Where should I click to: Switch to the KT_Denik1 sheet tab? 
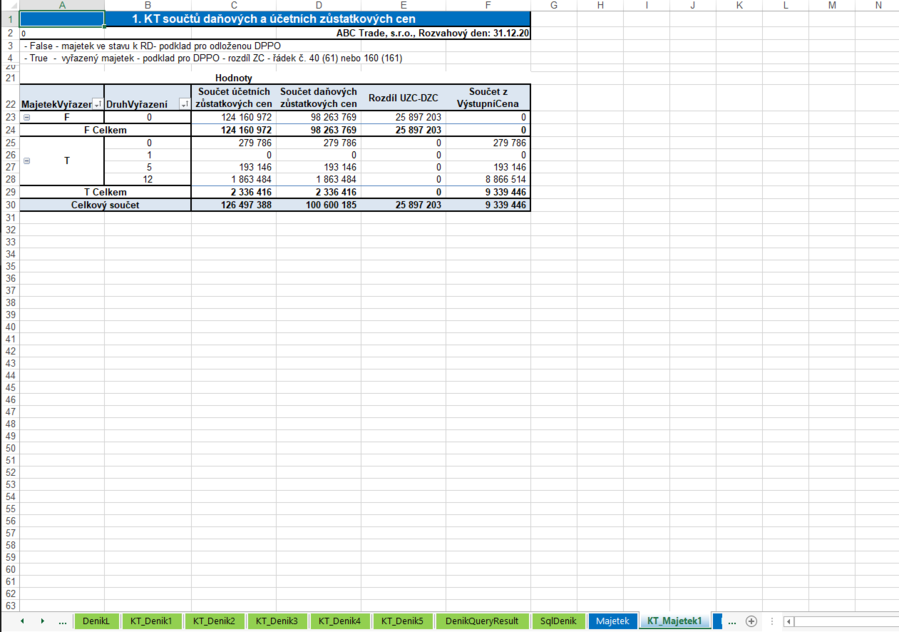[x=151, y=621]
